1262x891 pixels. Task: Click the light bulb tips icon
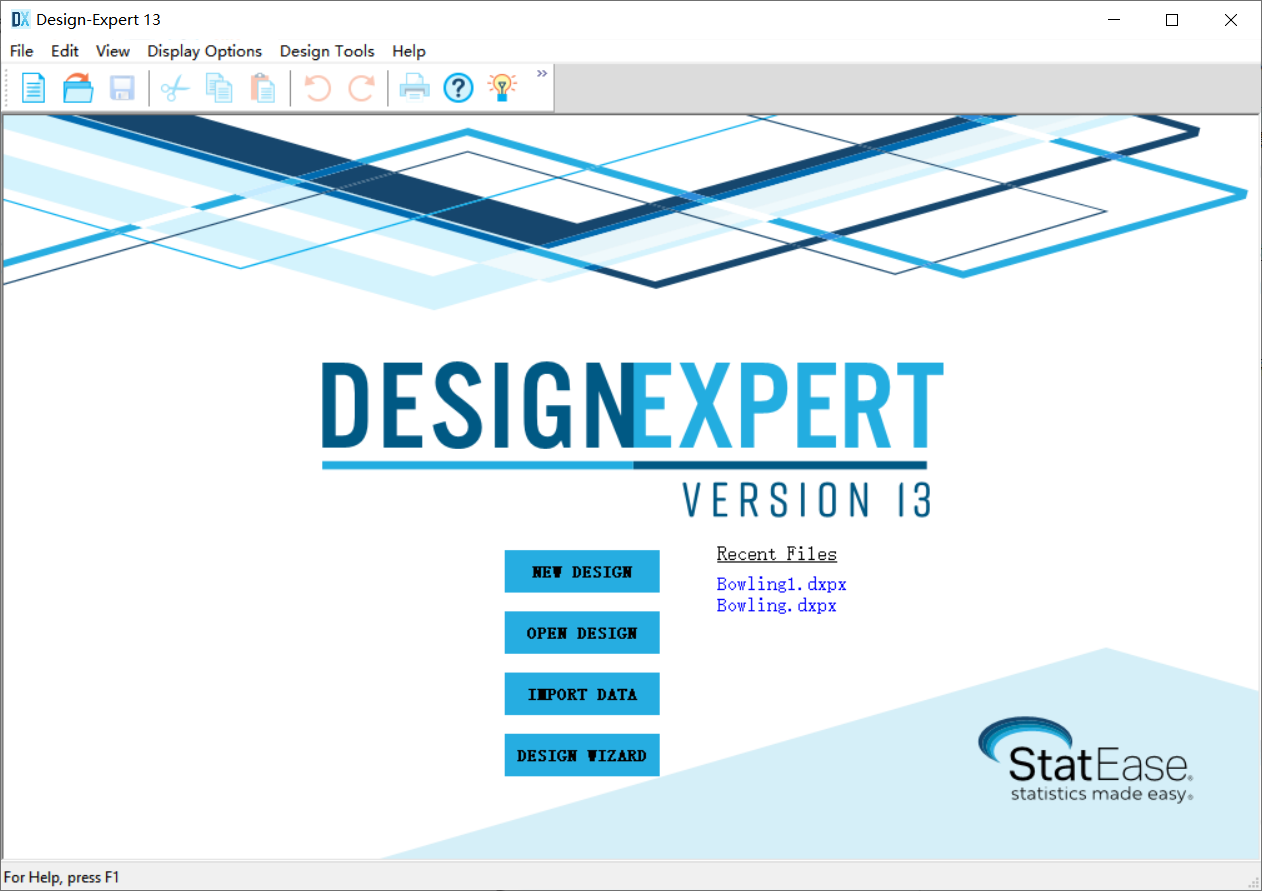pyautogui.click(x=502, y=88)
